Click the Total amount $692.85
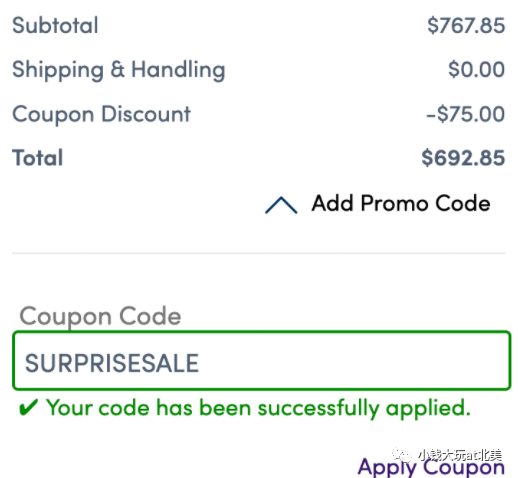 463,158
